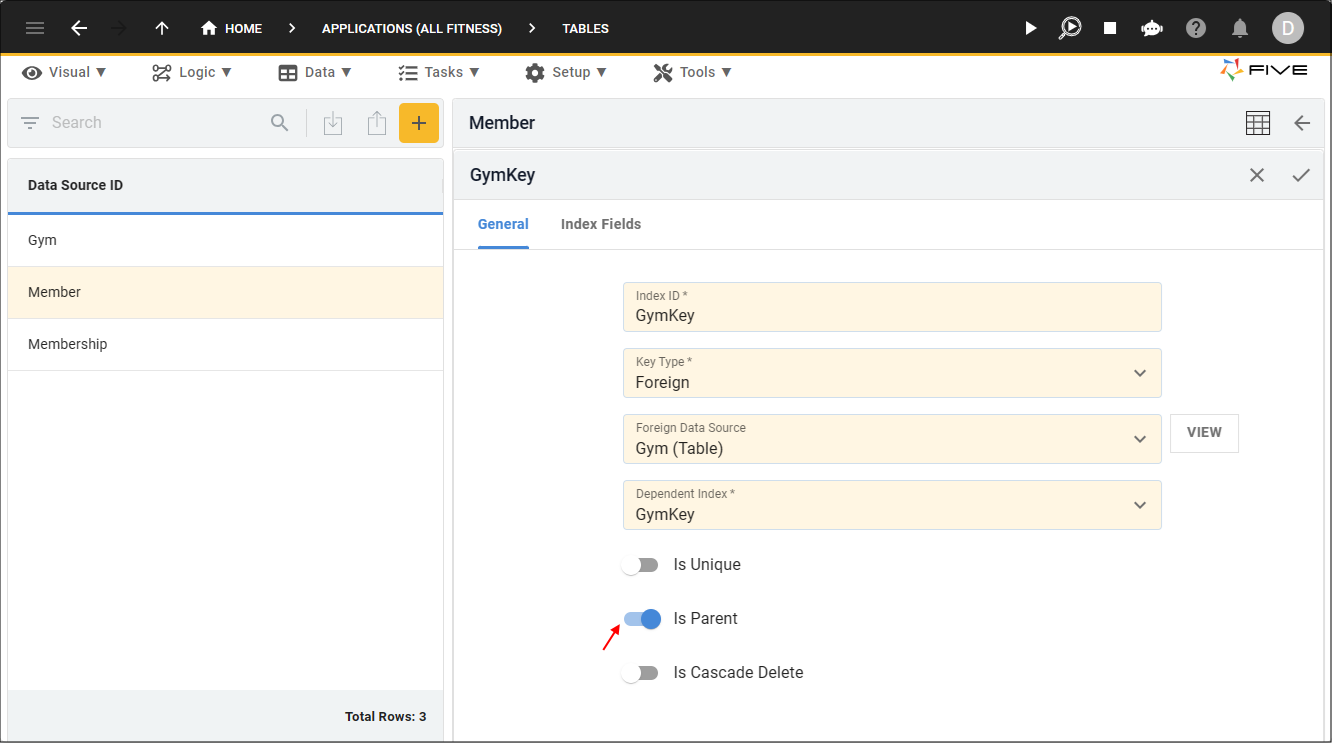Save GymKey with check mark

coord(1301,175)
